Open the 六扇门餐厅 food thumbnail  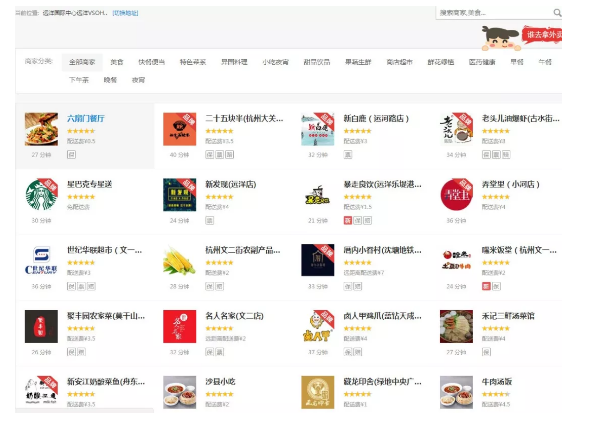click(41, 129)
